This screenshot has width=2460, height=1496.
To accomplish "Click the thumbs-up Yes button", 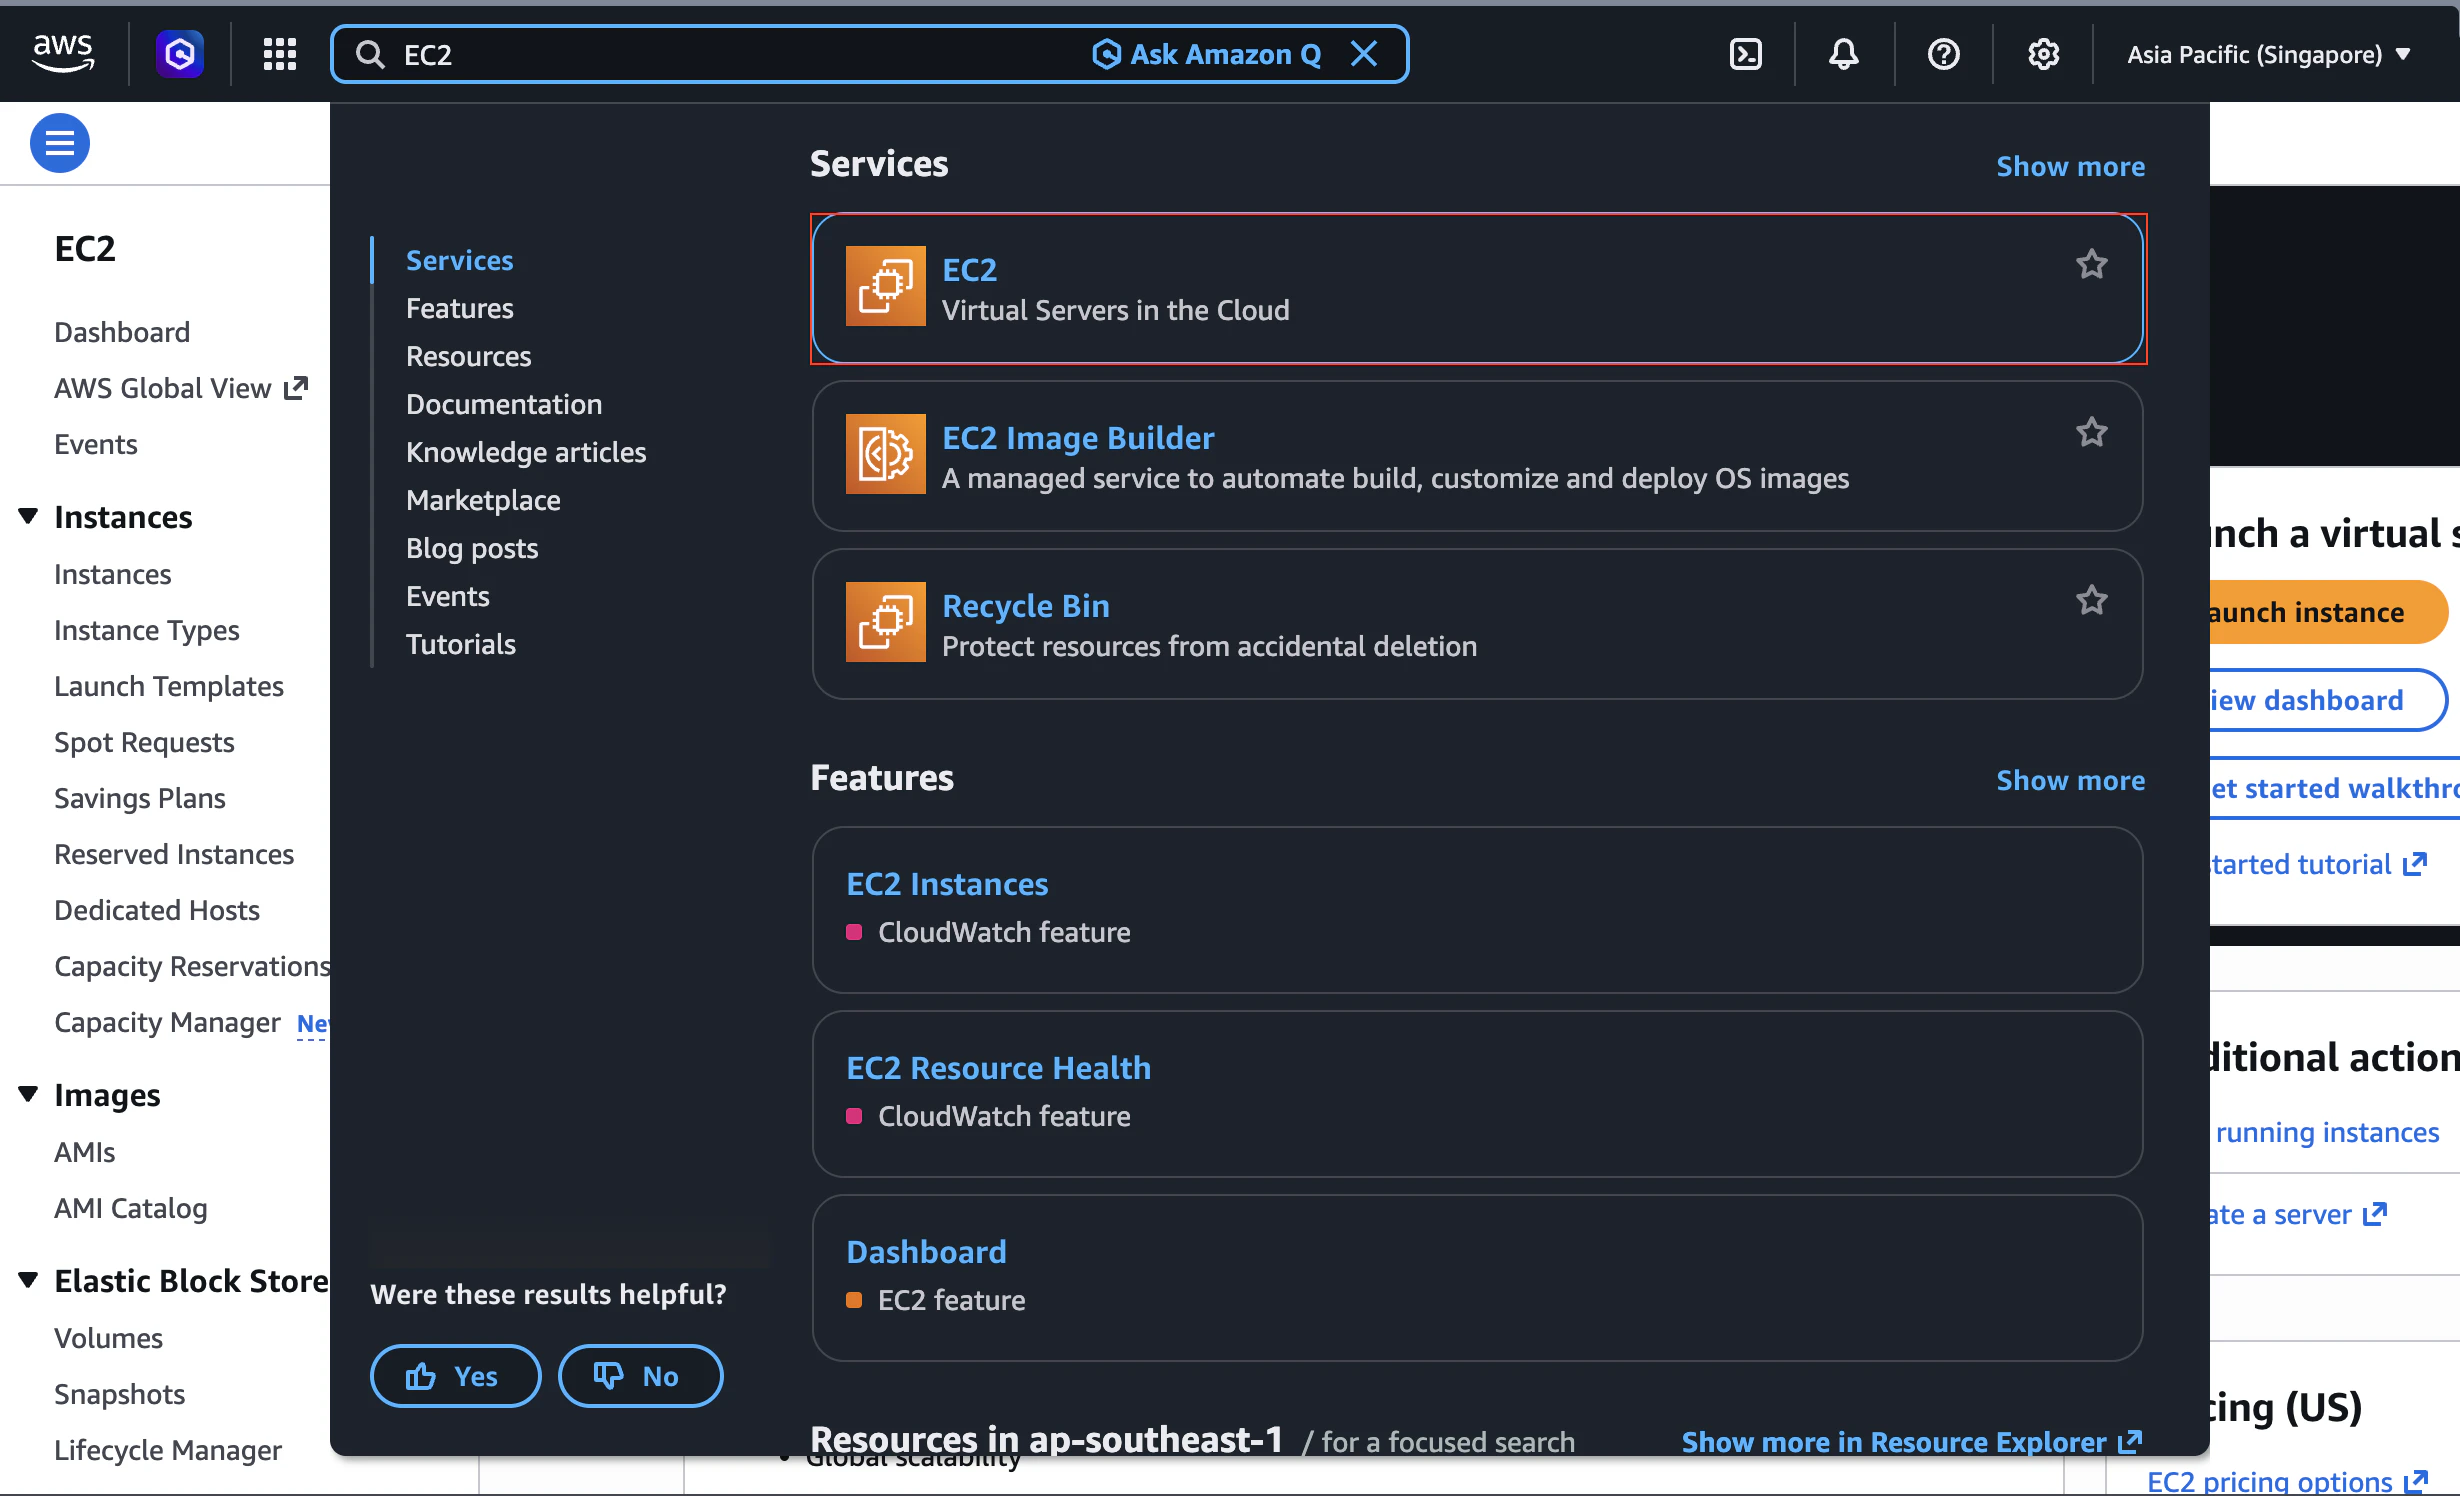I will pos(456,1376).
